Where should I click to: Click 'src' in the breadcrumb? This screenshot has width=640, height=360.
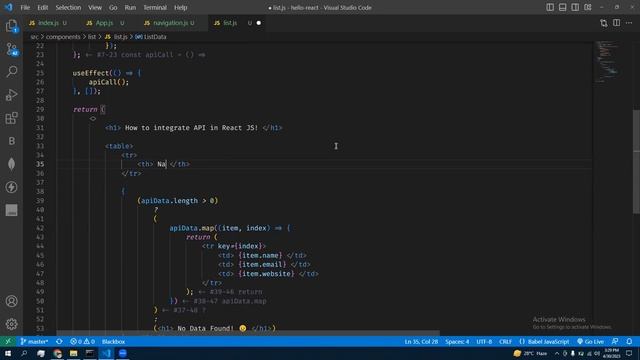34,37
